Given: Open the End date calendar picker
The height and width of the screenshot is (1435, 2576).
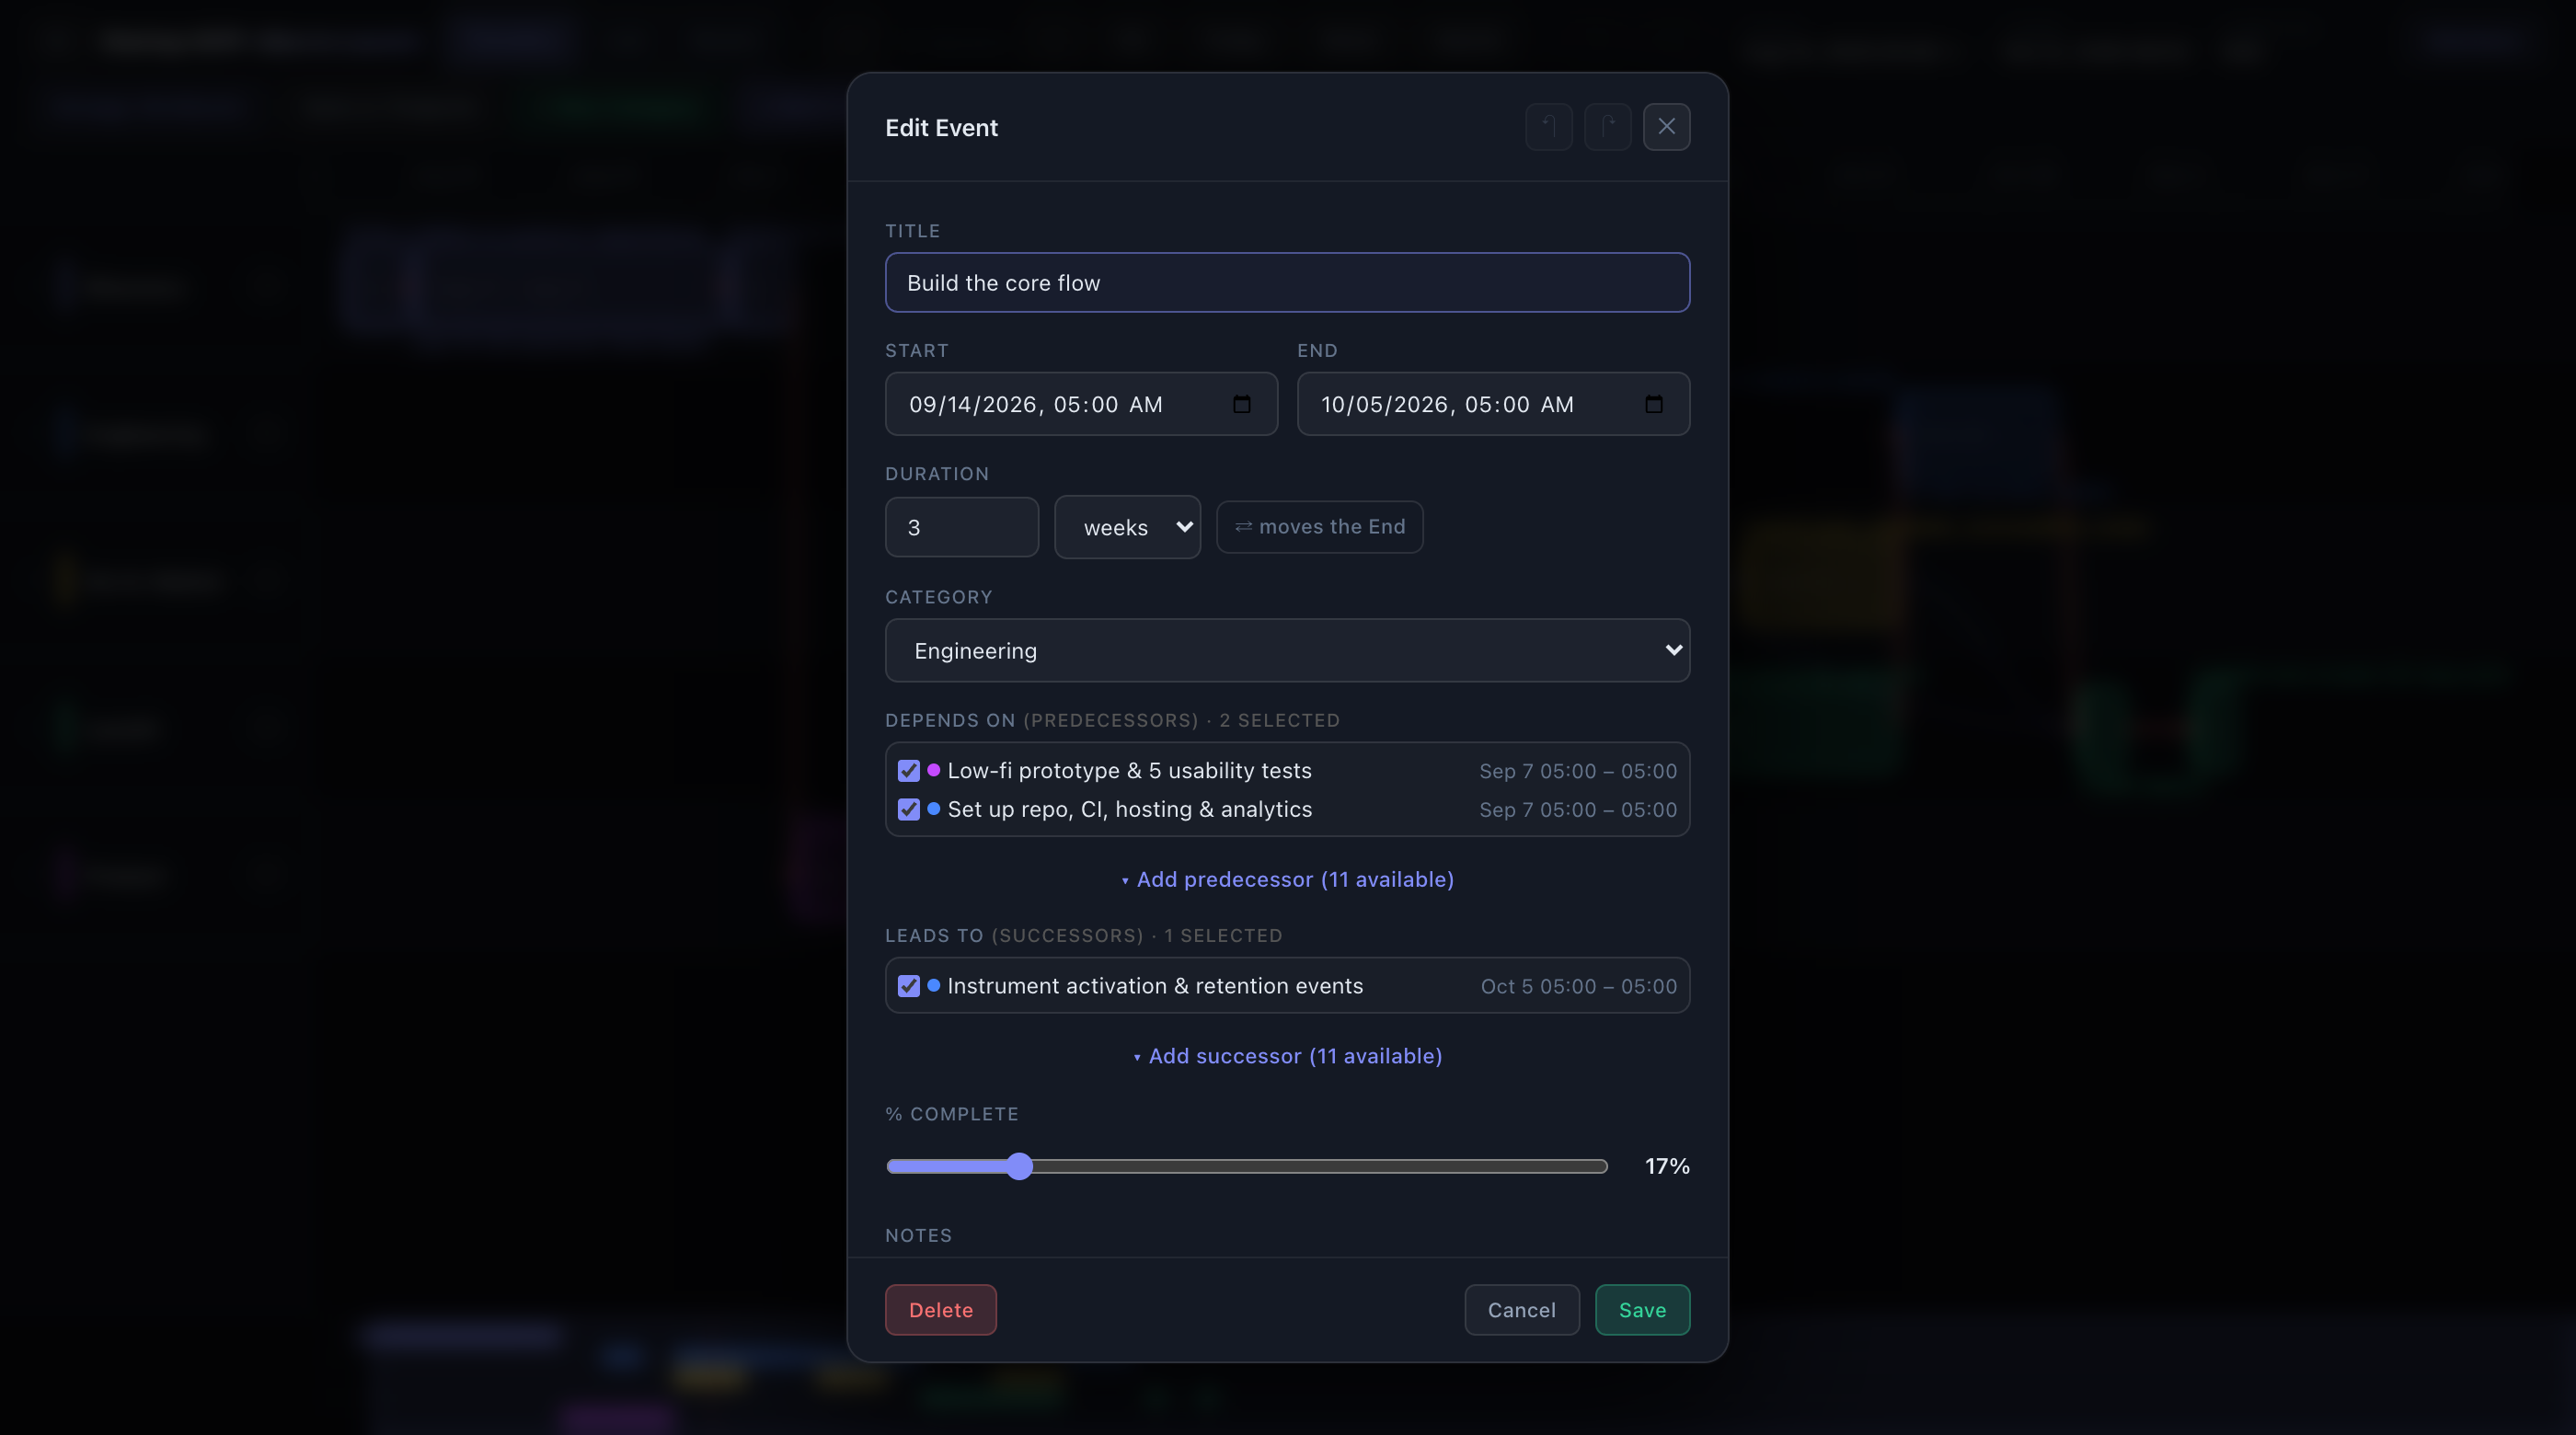Looking at the screenshot, I should (1653, 404).
